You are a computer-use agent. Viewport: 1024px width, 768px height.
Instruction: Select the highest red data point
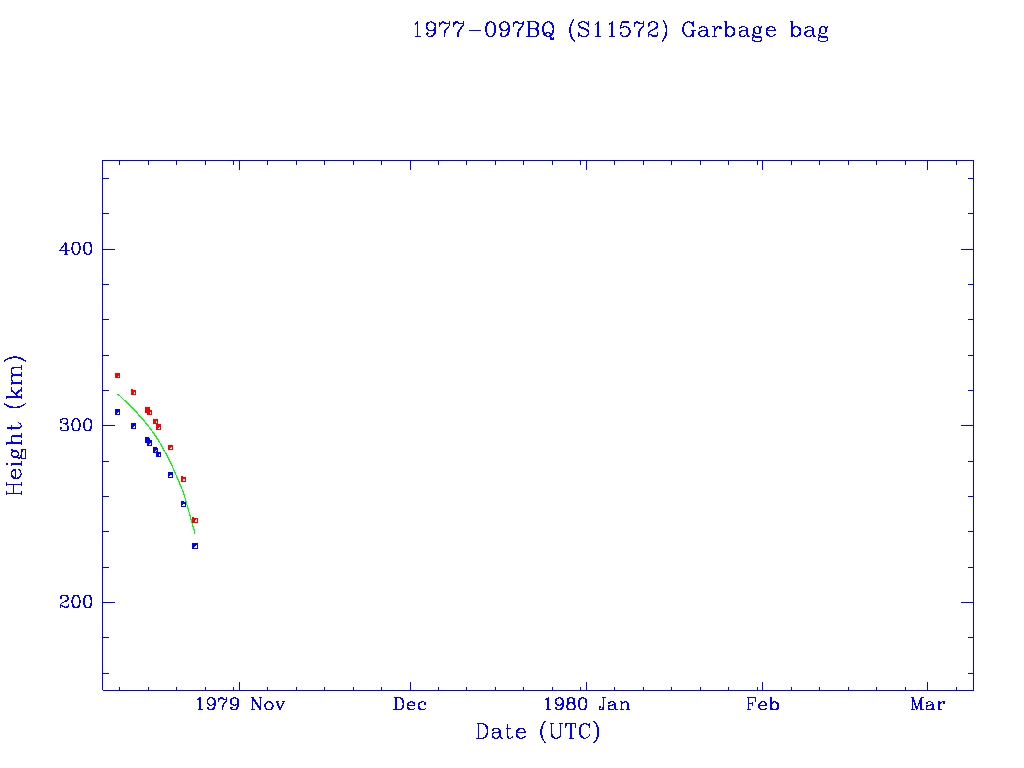click(x=117, y=375)
